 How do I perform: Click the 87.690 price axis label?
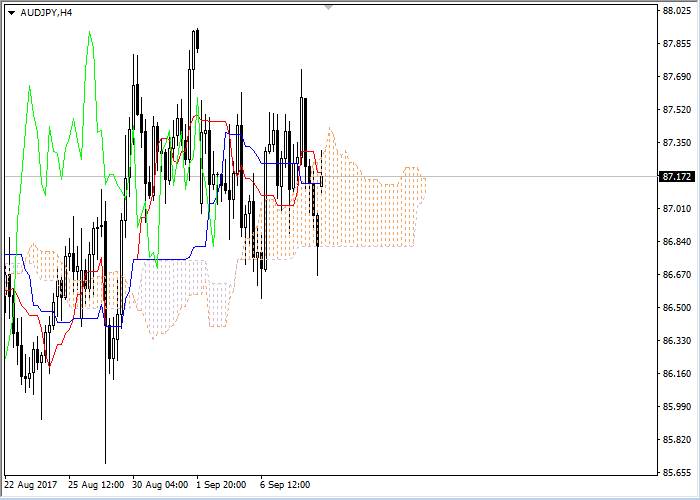pyautogui.click(x=677, y=77)
